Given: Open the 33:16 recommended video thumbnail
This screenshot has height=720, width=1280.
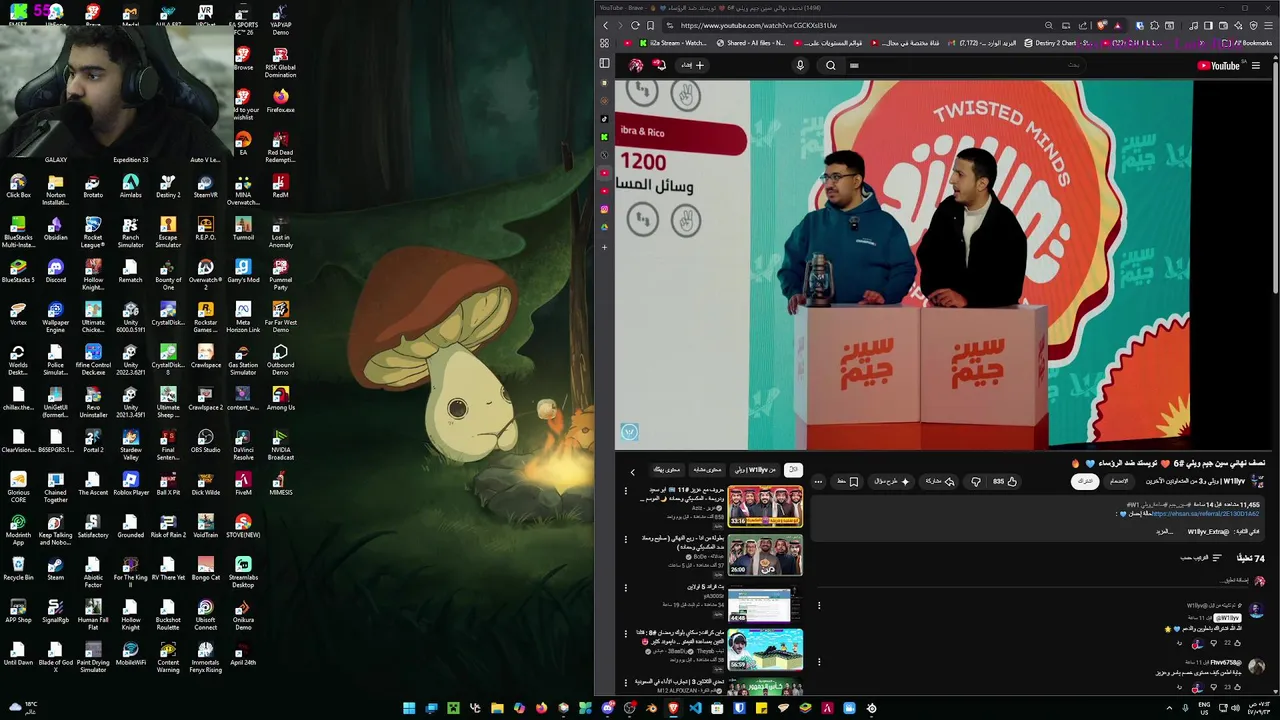Looking at the screenshot, I should pyautogui.click(x=765, y=506).
